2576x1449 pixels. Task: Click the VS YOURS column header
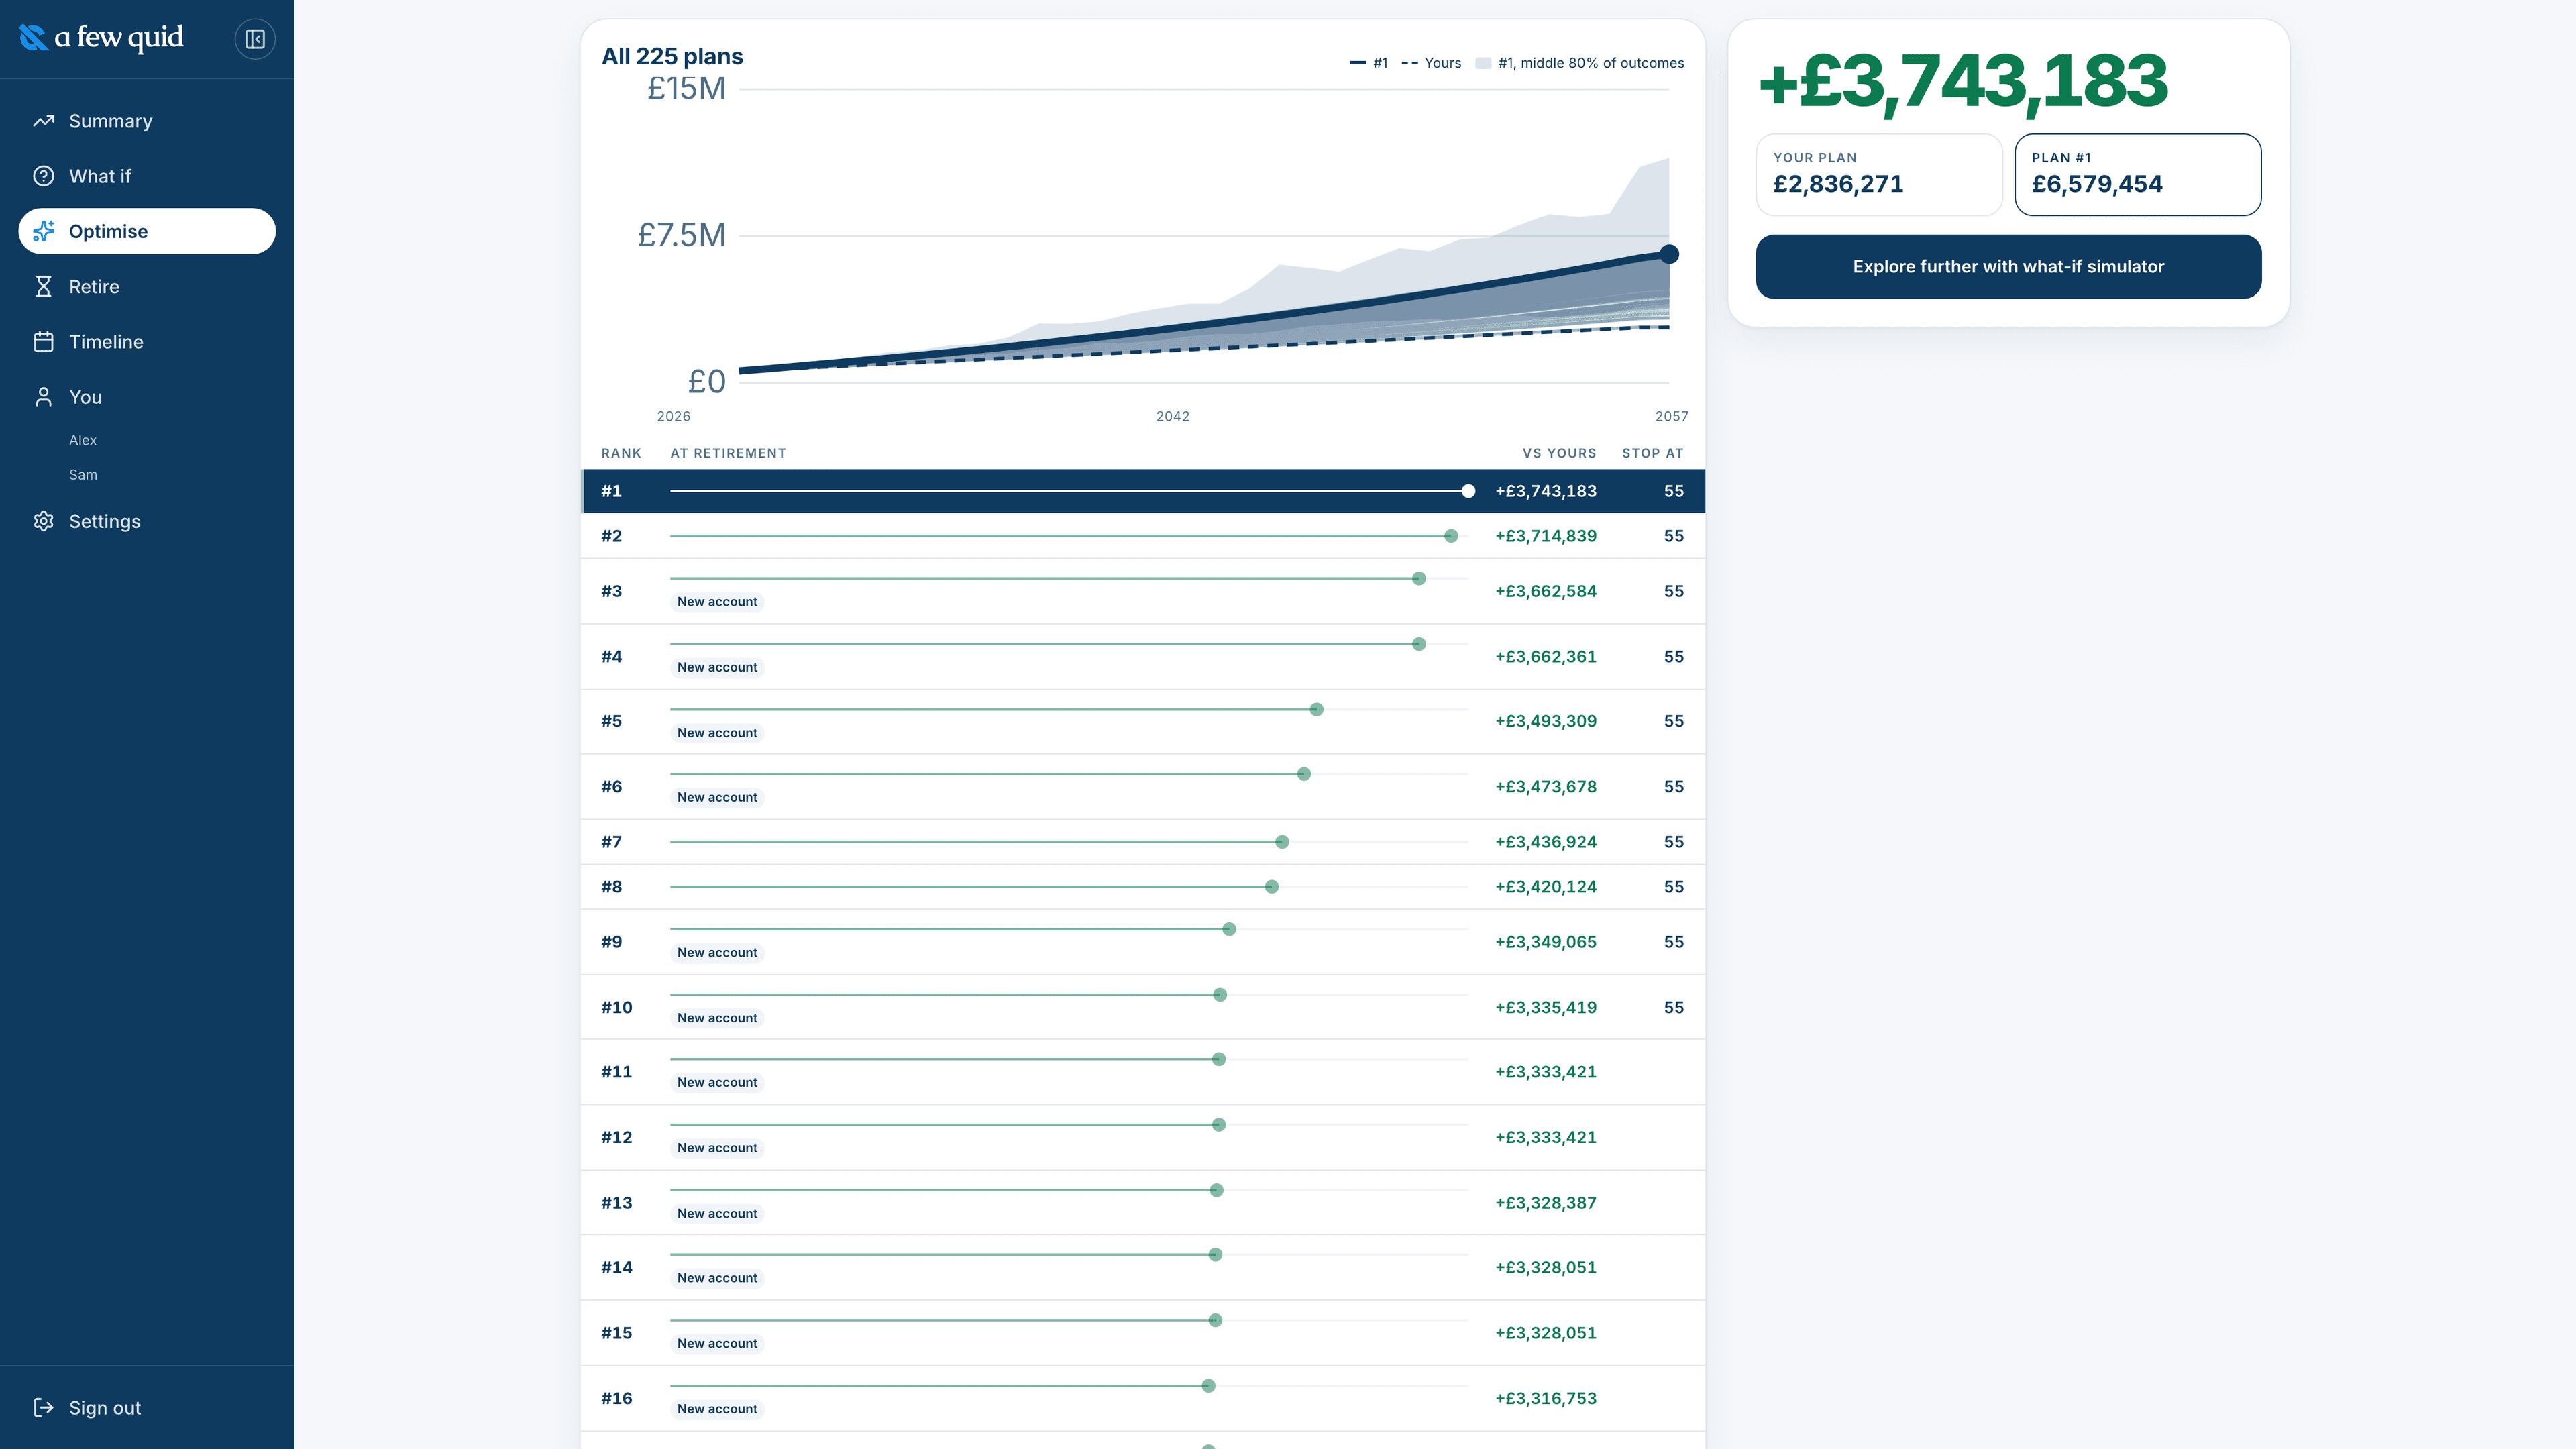(x=1559, y=453)
